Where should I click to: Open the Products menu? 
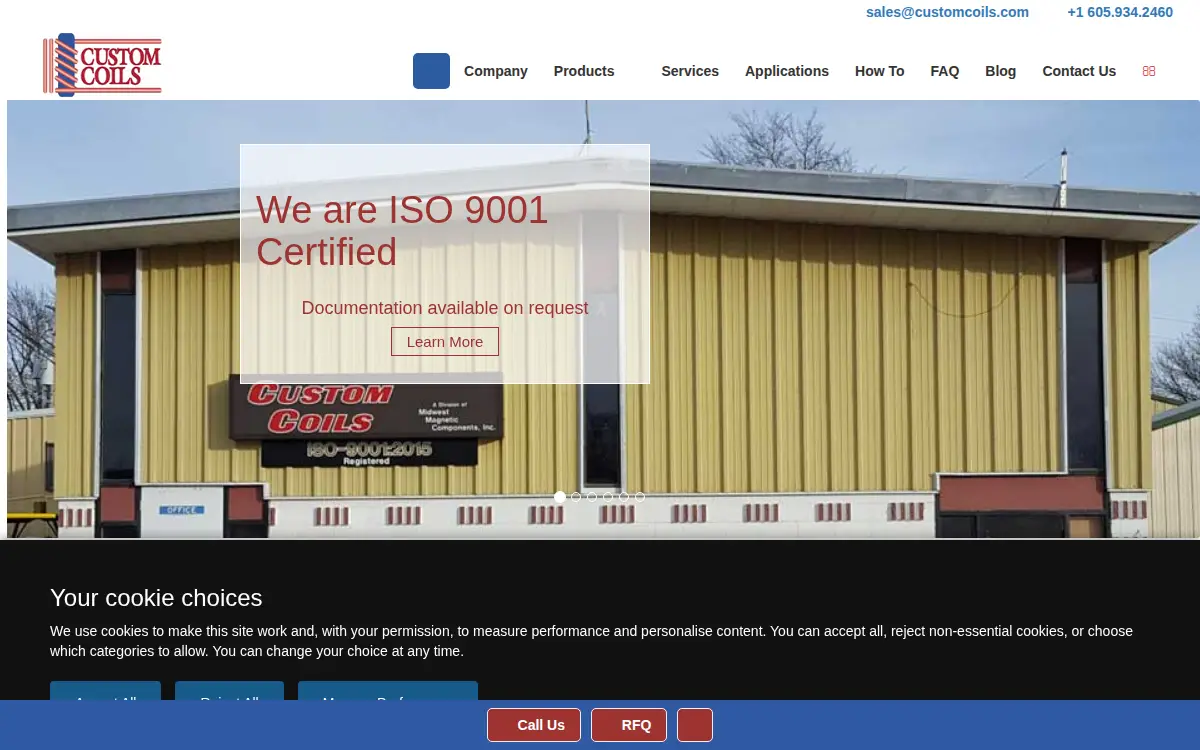584,71
